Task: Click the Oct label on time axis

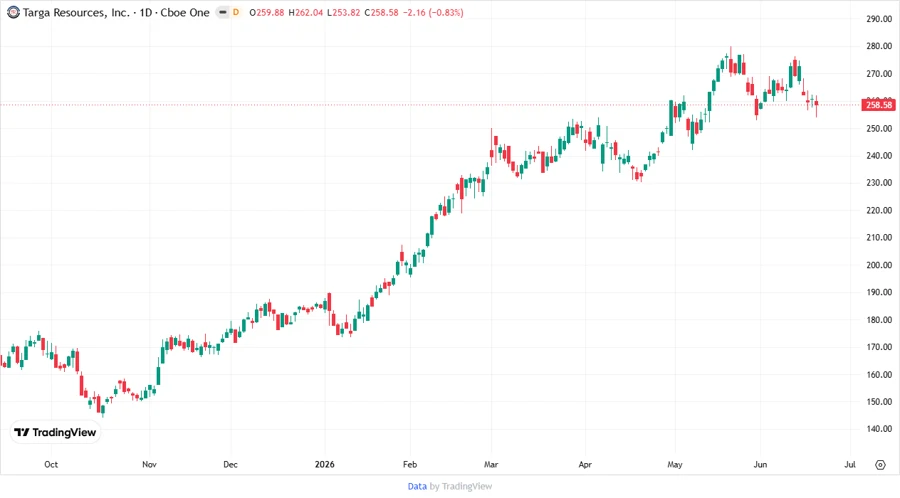Action: 51,464
